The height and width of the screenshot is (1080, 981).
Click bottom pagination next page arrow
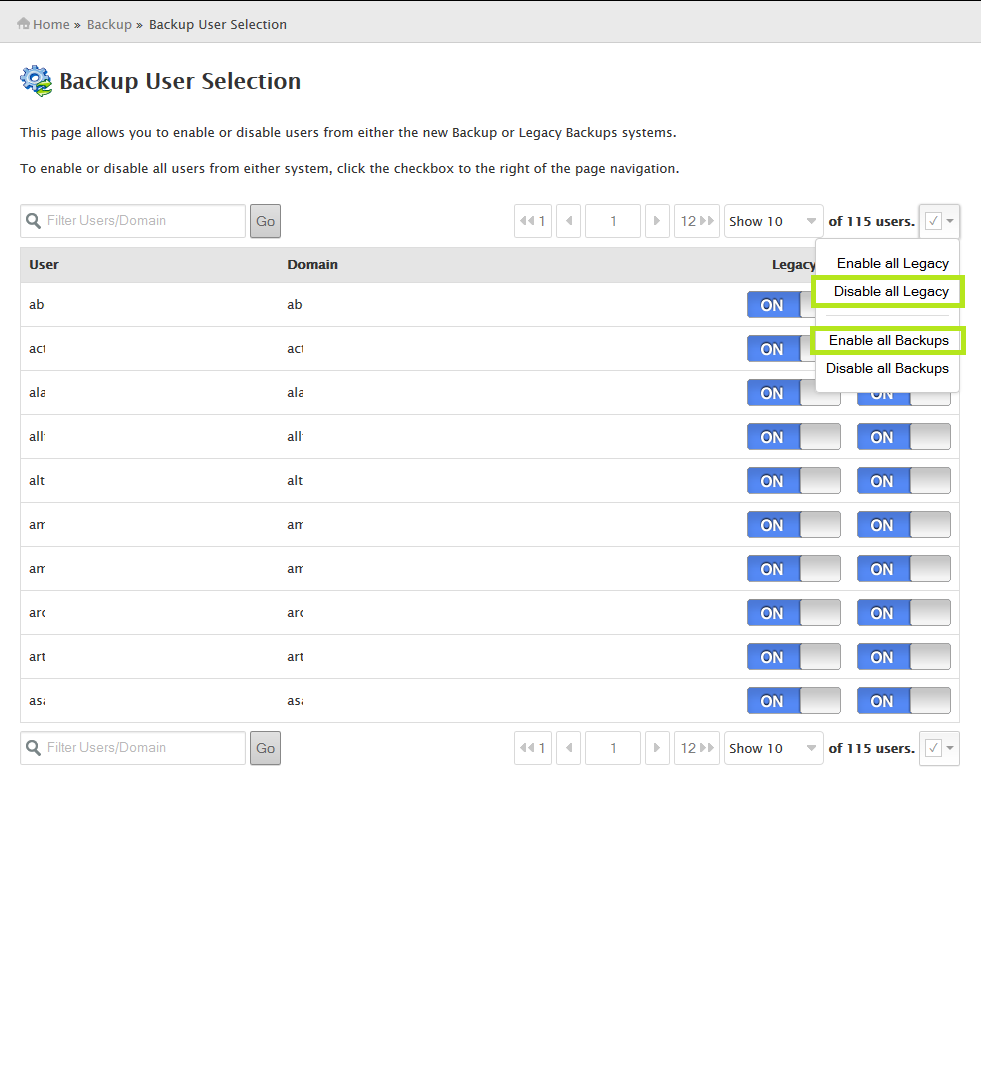click(x=657, y=748)
